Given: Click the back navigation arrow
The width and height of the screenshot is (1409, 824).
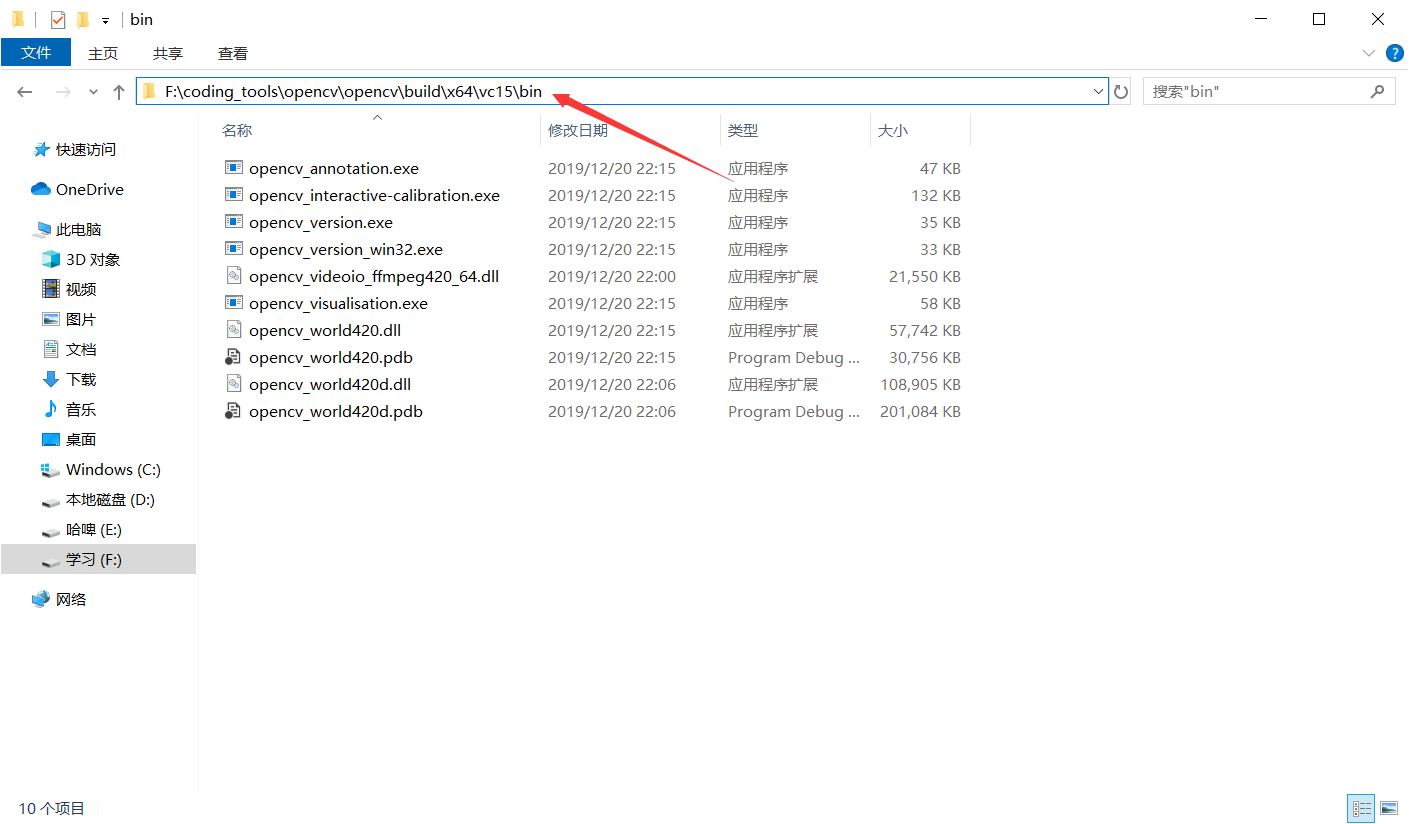Looking at the screenshot, I should coord(24,91).
